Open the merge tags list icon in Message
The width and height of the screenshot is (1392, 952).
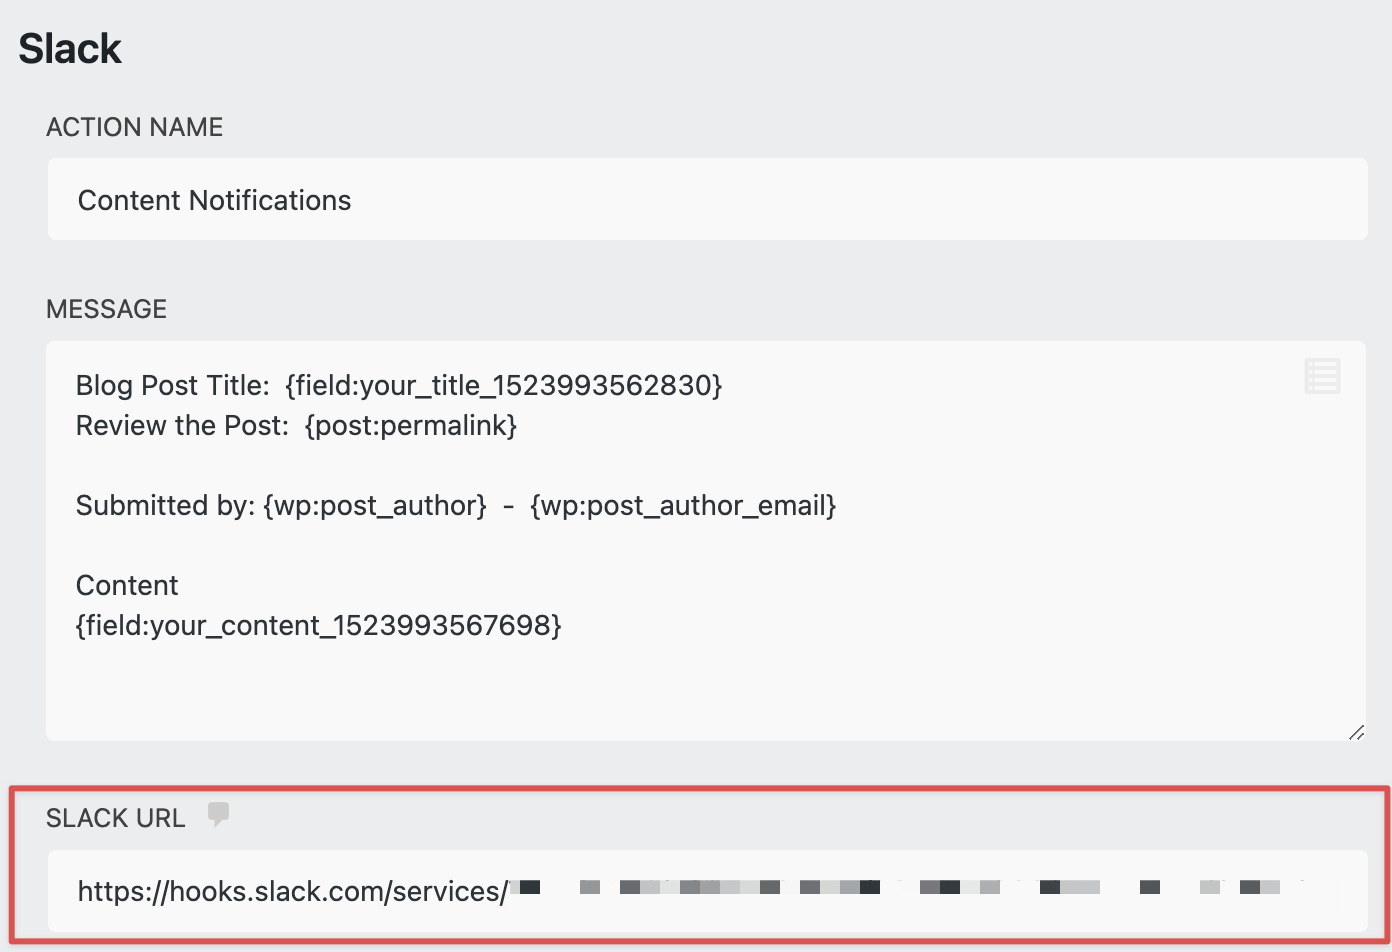[x=1321, y=376]
